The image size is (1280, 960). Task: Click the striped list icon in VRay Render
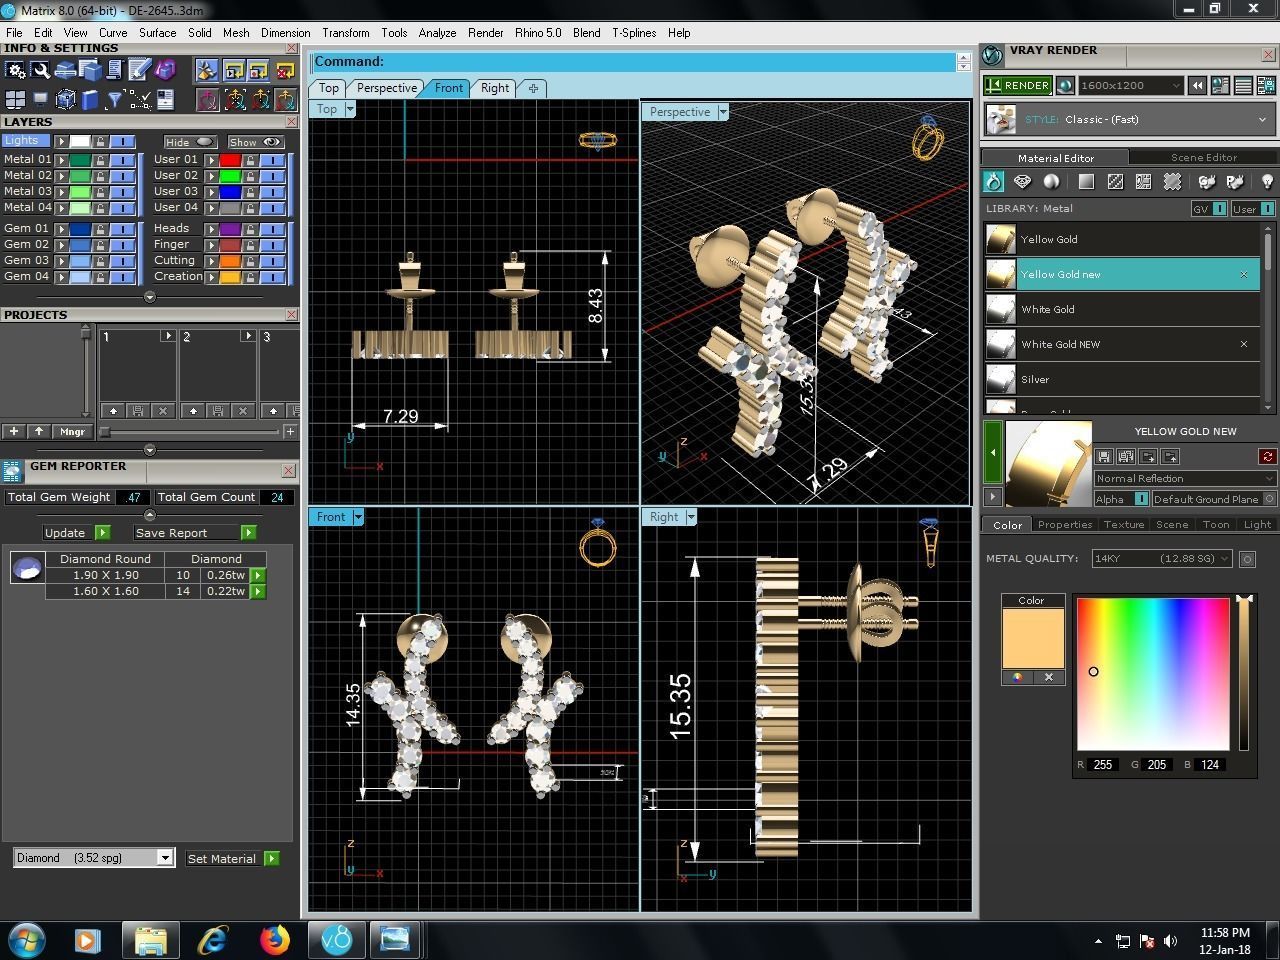[x=1243, y=86]
